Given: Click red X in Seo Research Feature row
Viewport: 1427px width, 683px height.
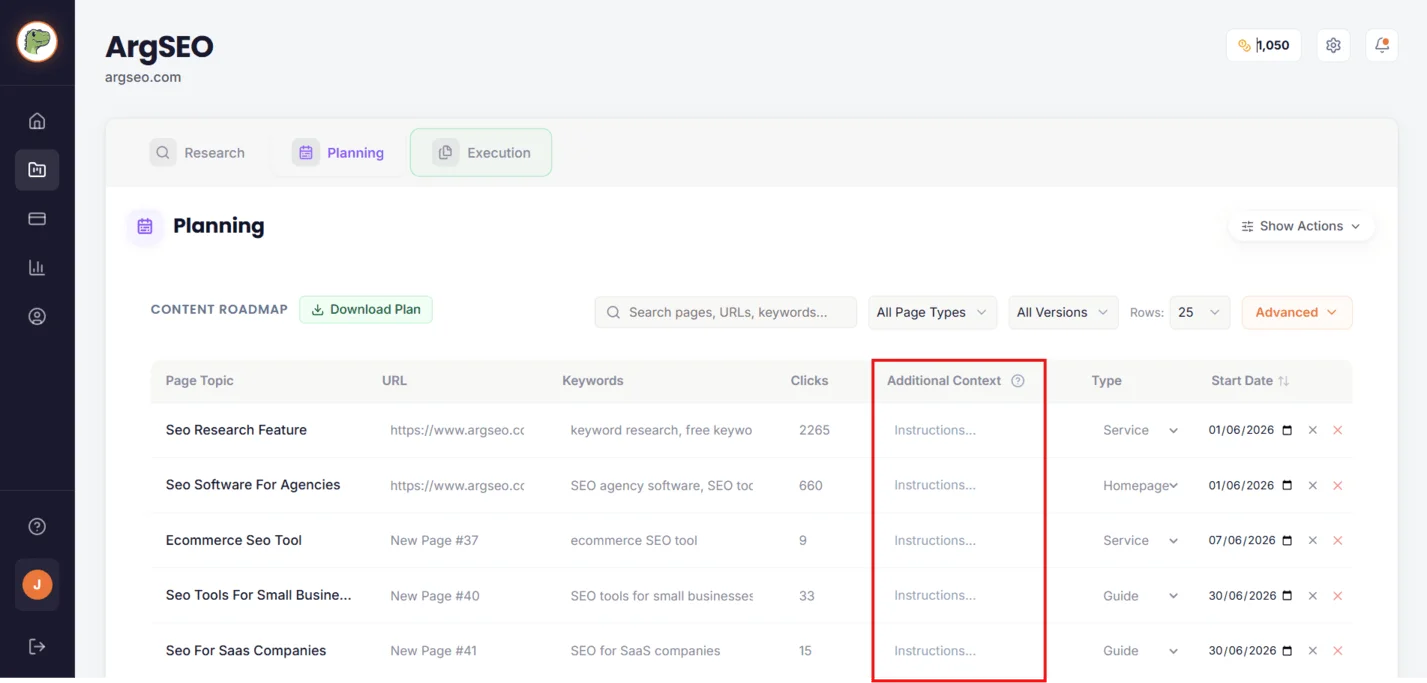Looking at the screenshot, I should pyautogui.click(x=1338, y=430).
